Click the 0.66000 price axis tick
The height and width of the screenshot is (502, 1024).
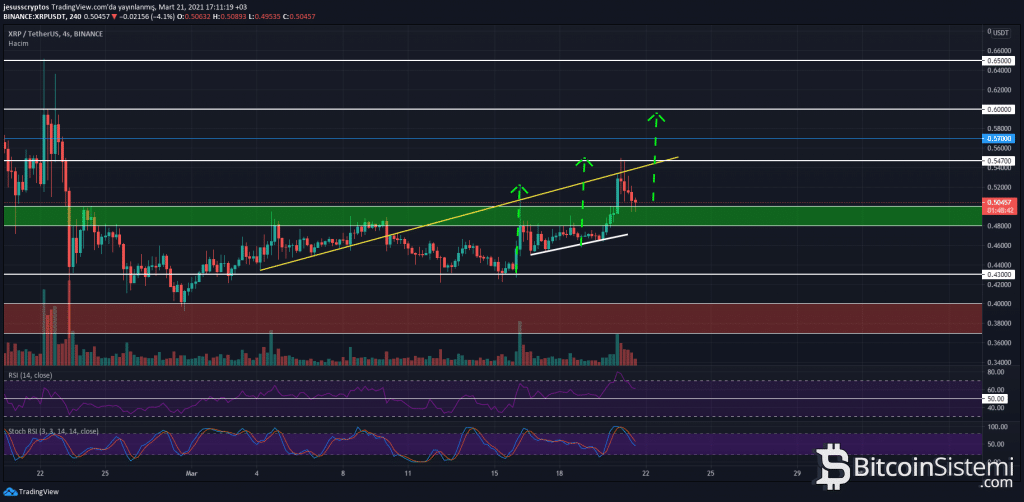click(999, 50)
